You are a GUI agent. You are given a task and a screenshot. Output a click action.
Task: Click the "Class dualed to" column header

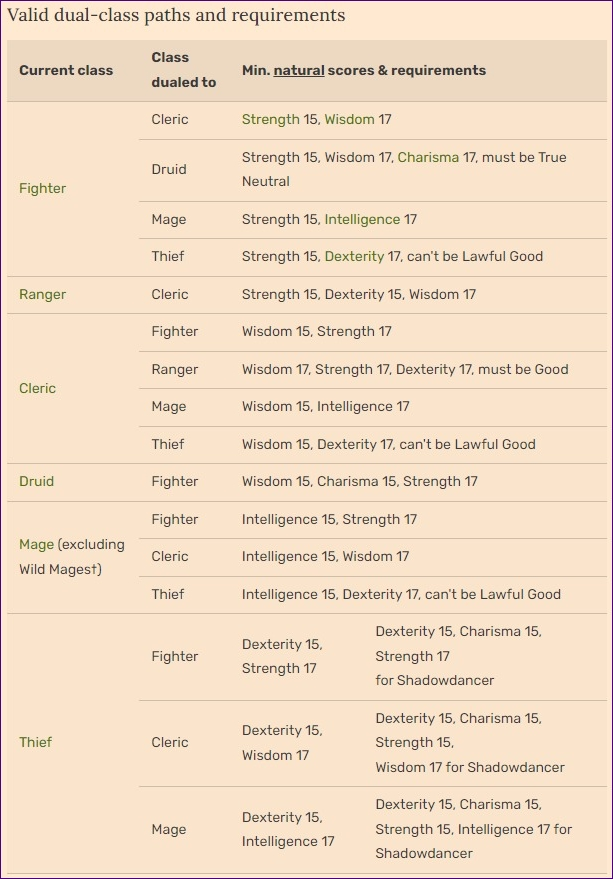pos(183,70)
